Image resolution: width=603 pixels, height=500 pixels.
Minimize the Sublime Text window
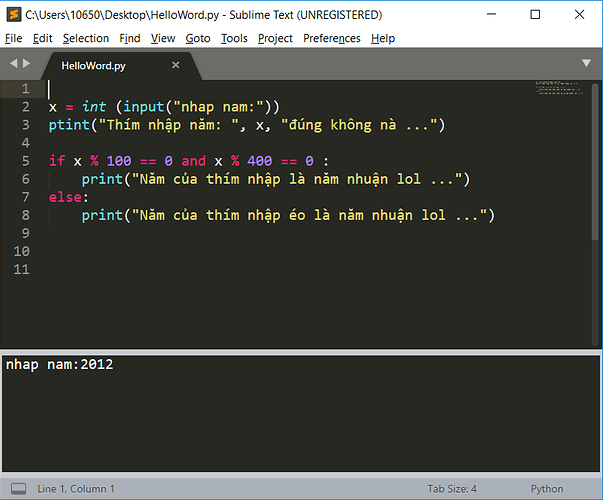tap(492, 15)
